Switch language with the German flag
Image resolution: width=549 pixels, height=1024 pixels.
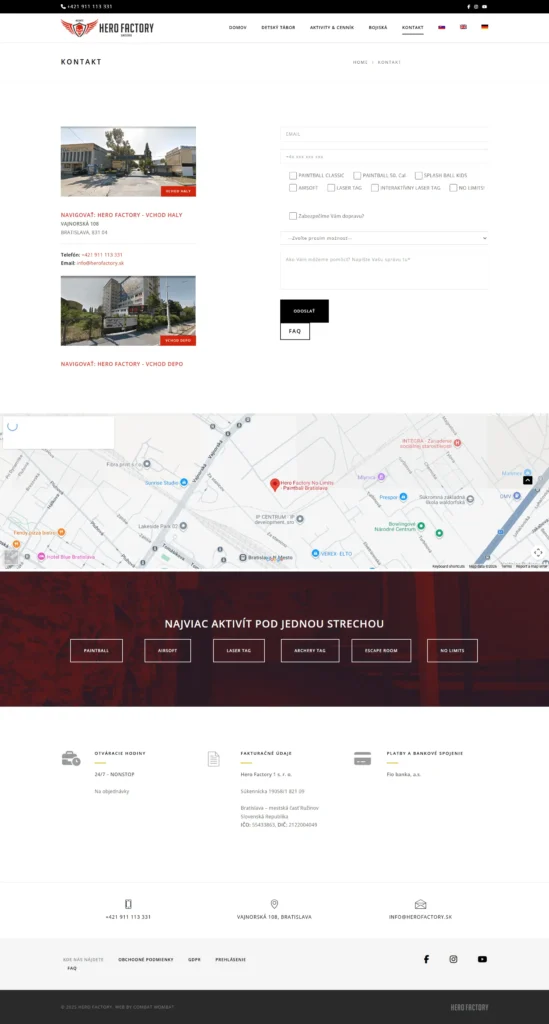[484, 27]
